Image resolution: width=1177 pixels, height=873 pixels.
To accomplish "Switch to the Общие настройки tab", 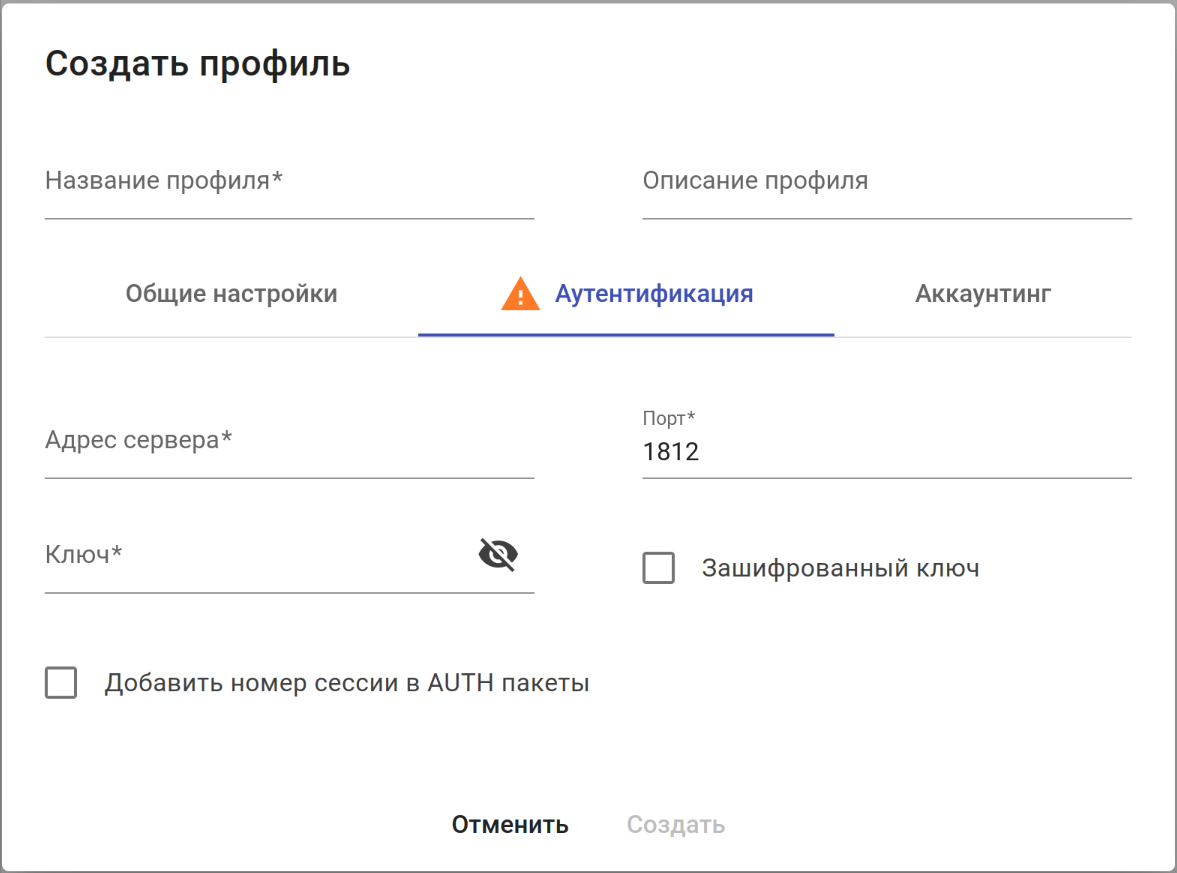I will (231, 295).
